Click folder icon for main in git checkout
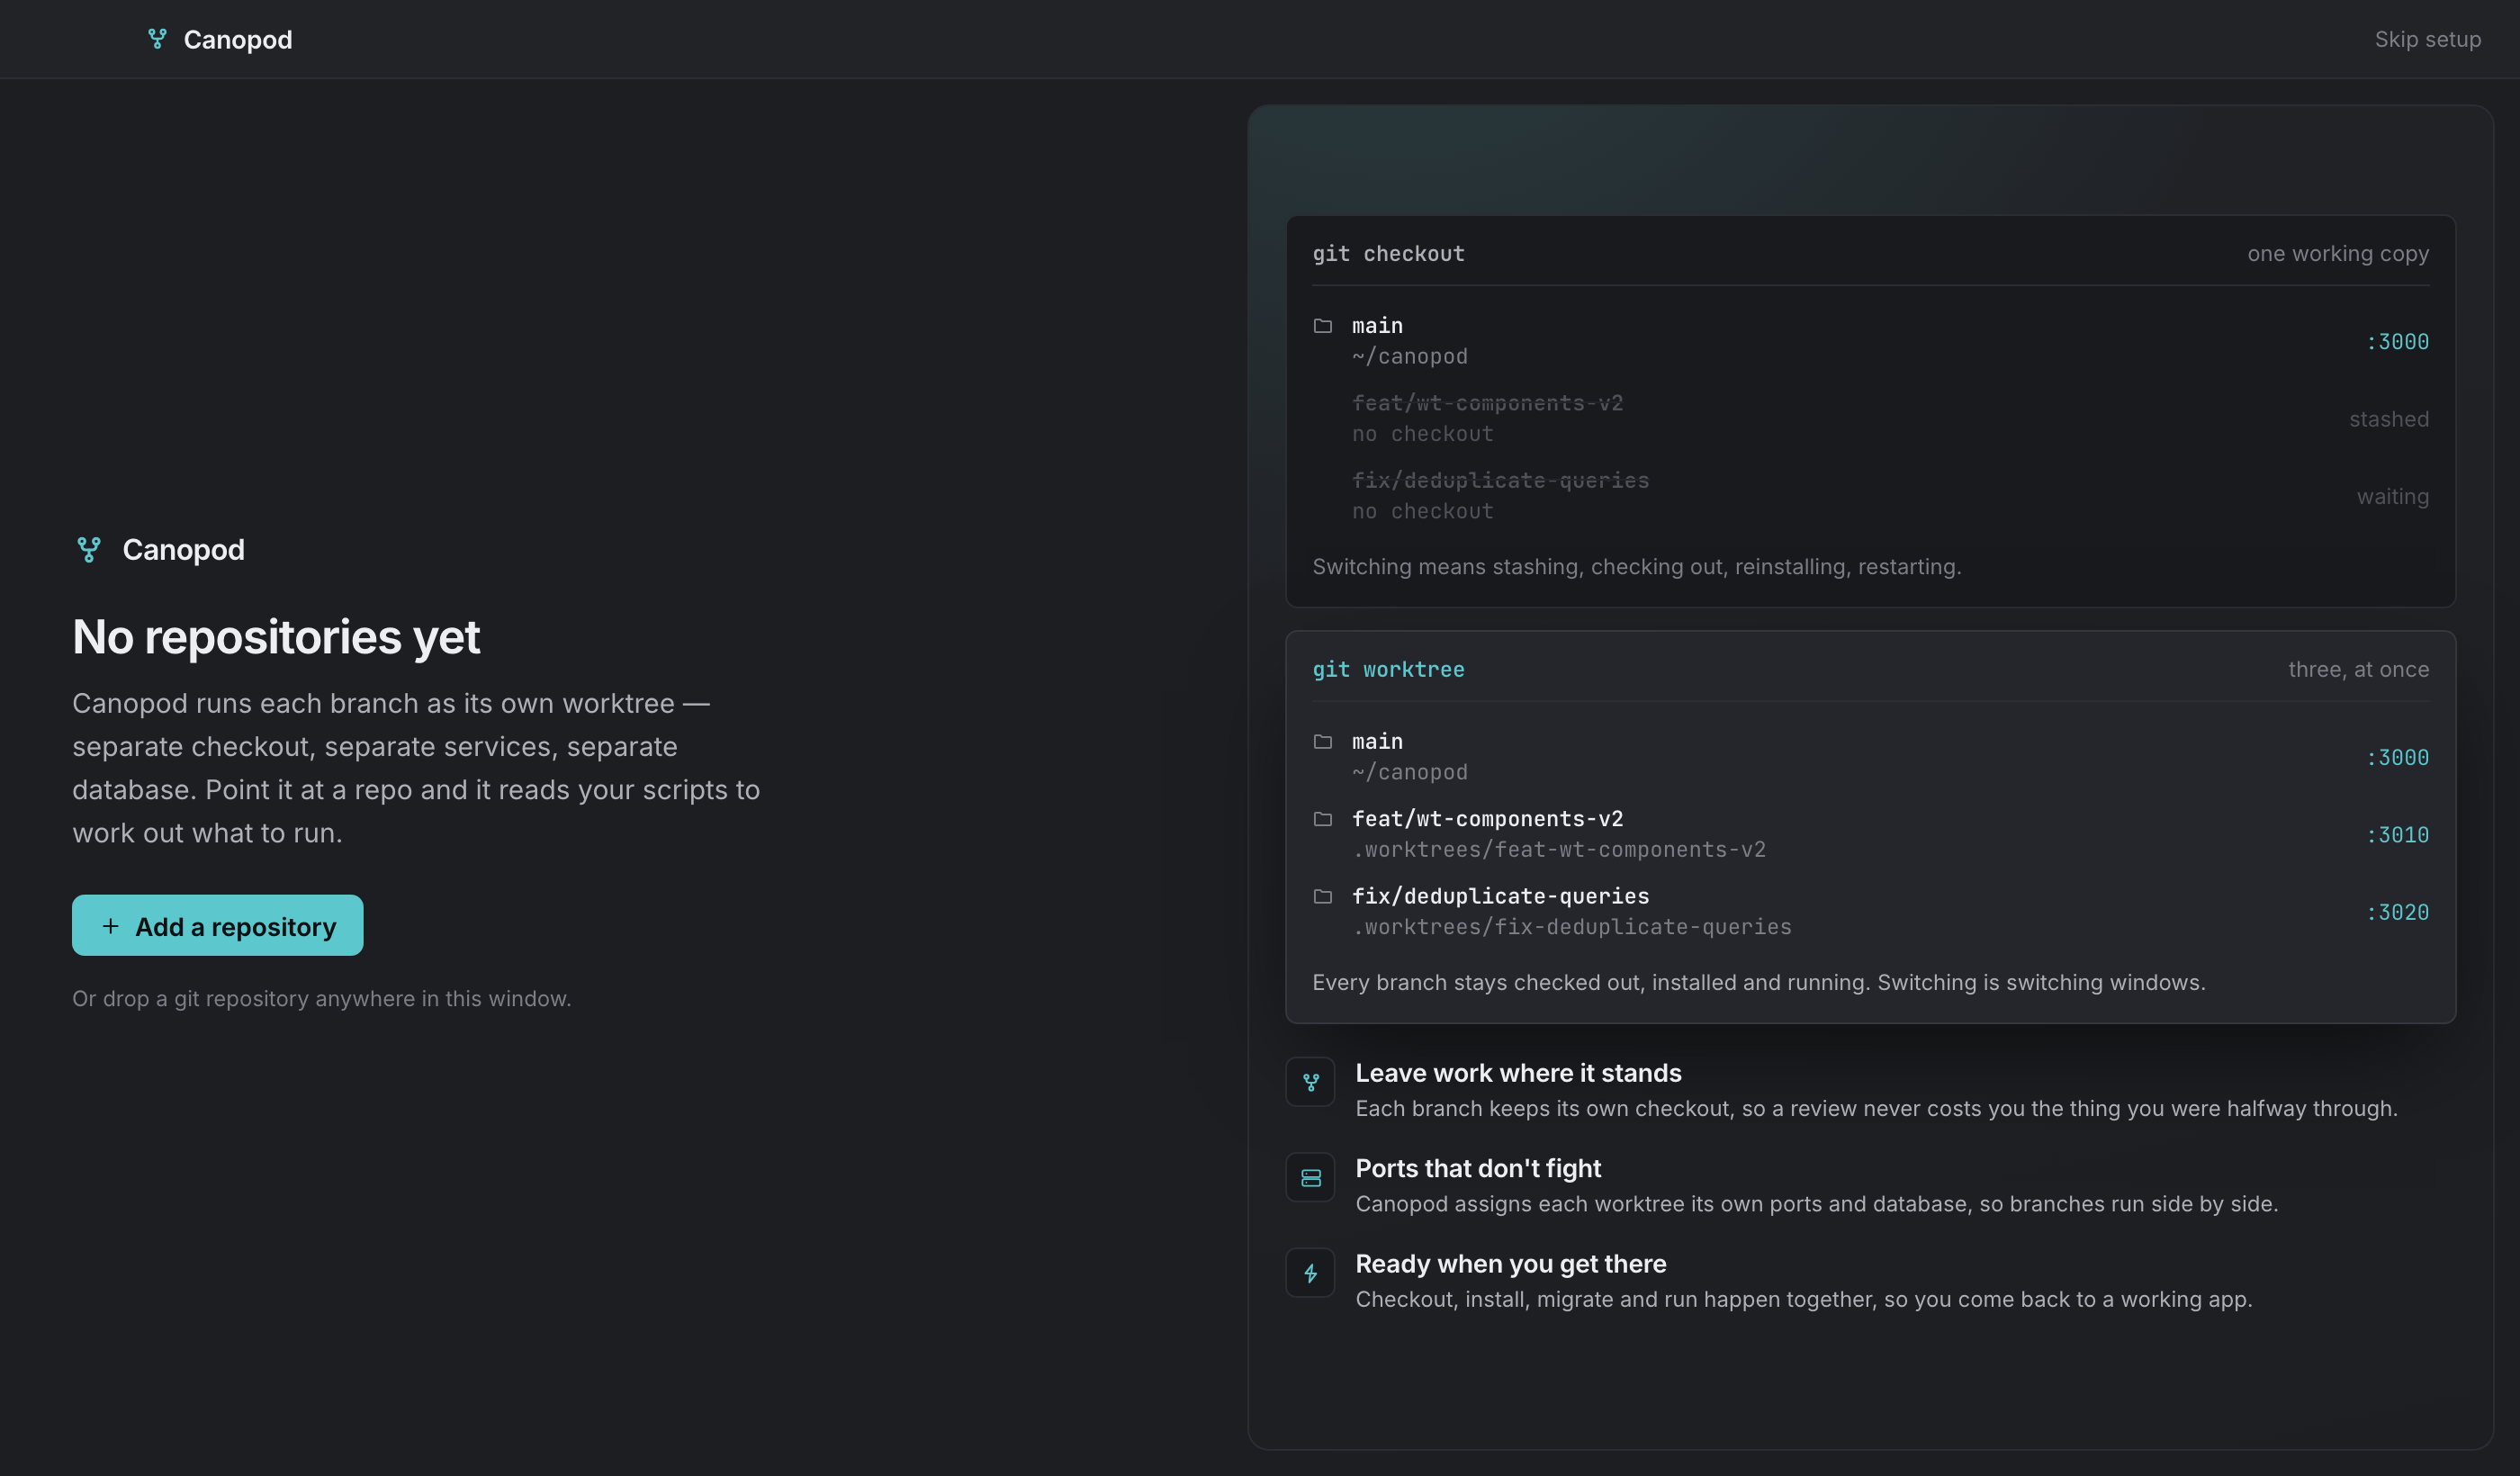This screenshot has height=1476, width=2520. [1323, 326]
